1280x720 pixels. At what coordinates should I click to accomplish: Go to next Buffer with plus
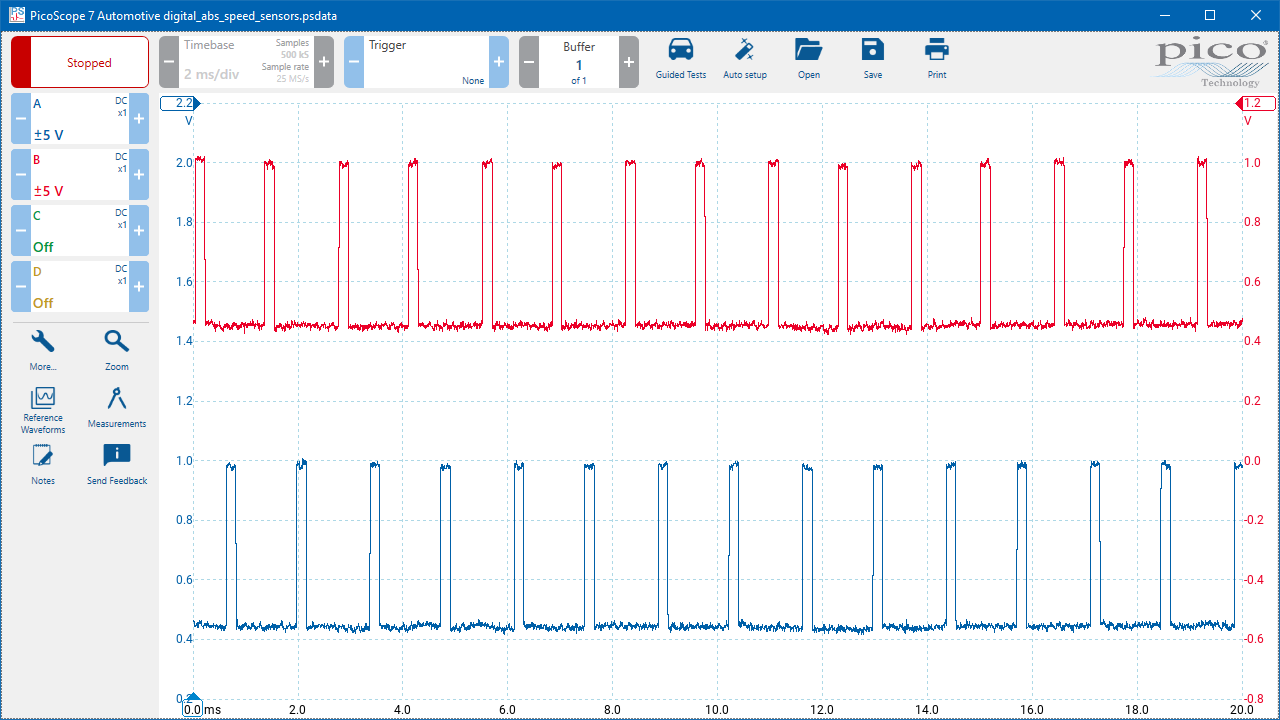click(629, 62)
